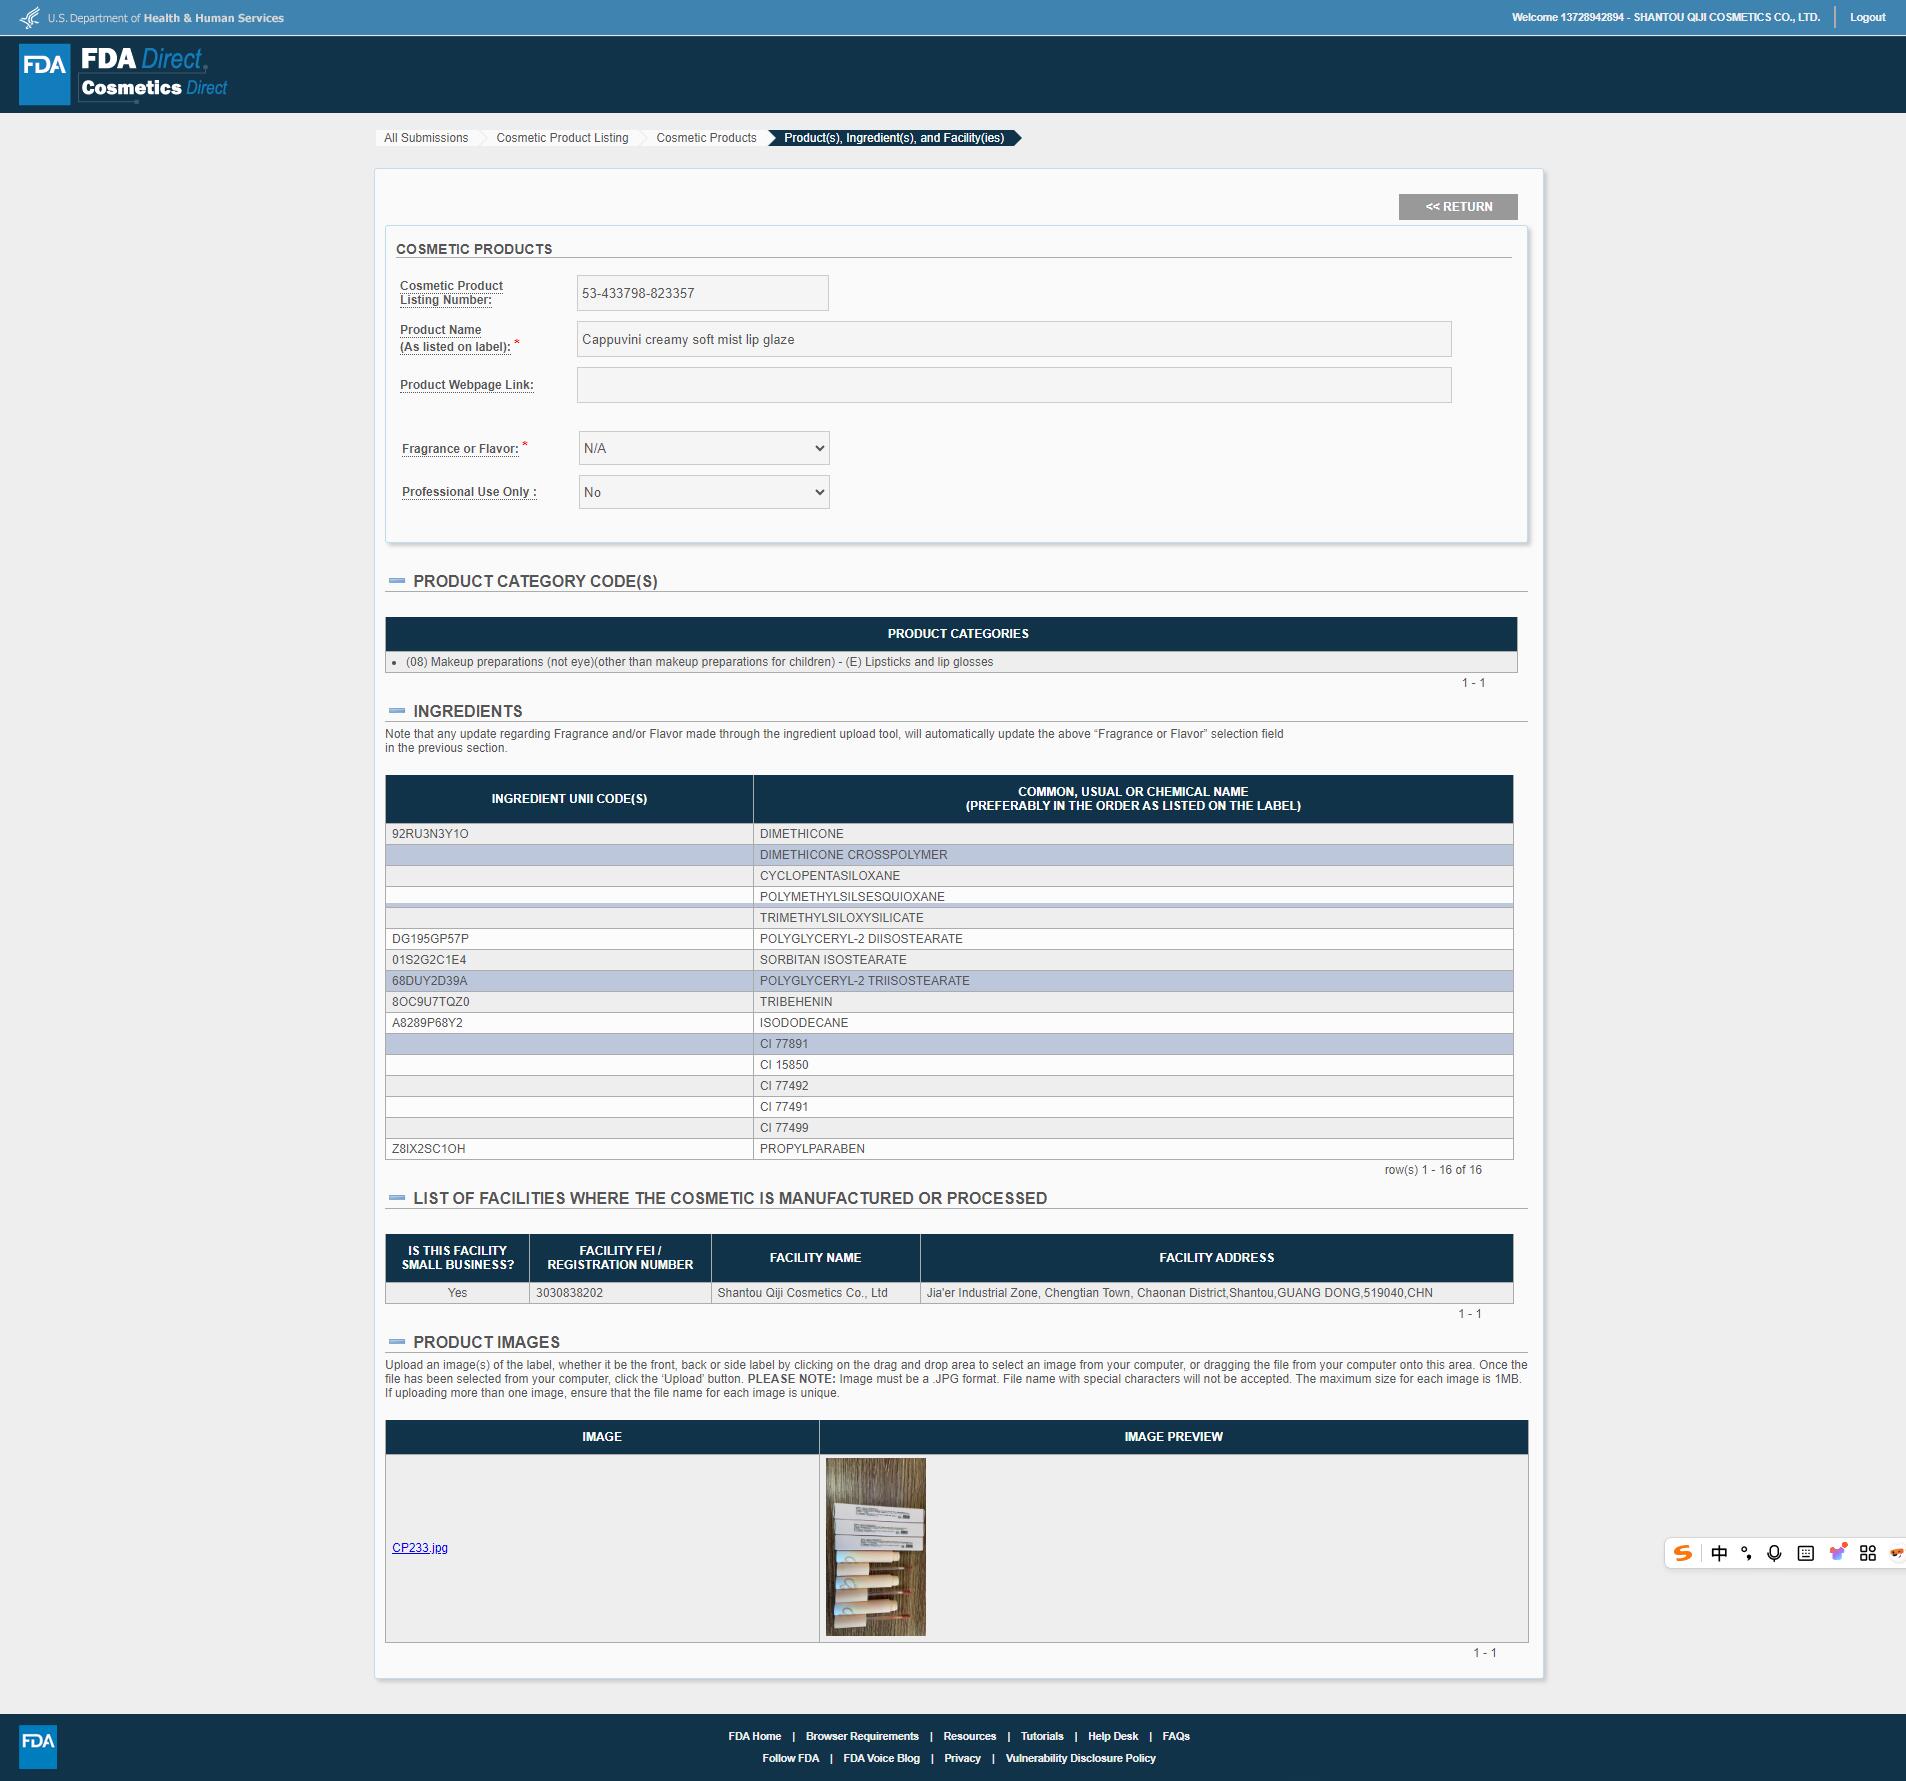Go to Cosmetic Product Listing breadcrumb

coord(562,138)
